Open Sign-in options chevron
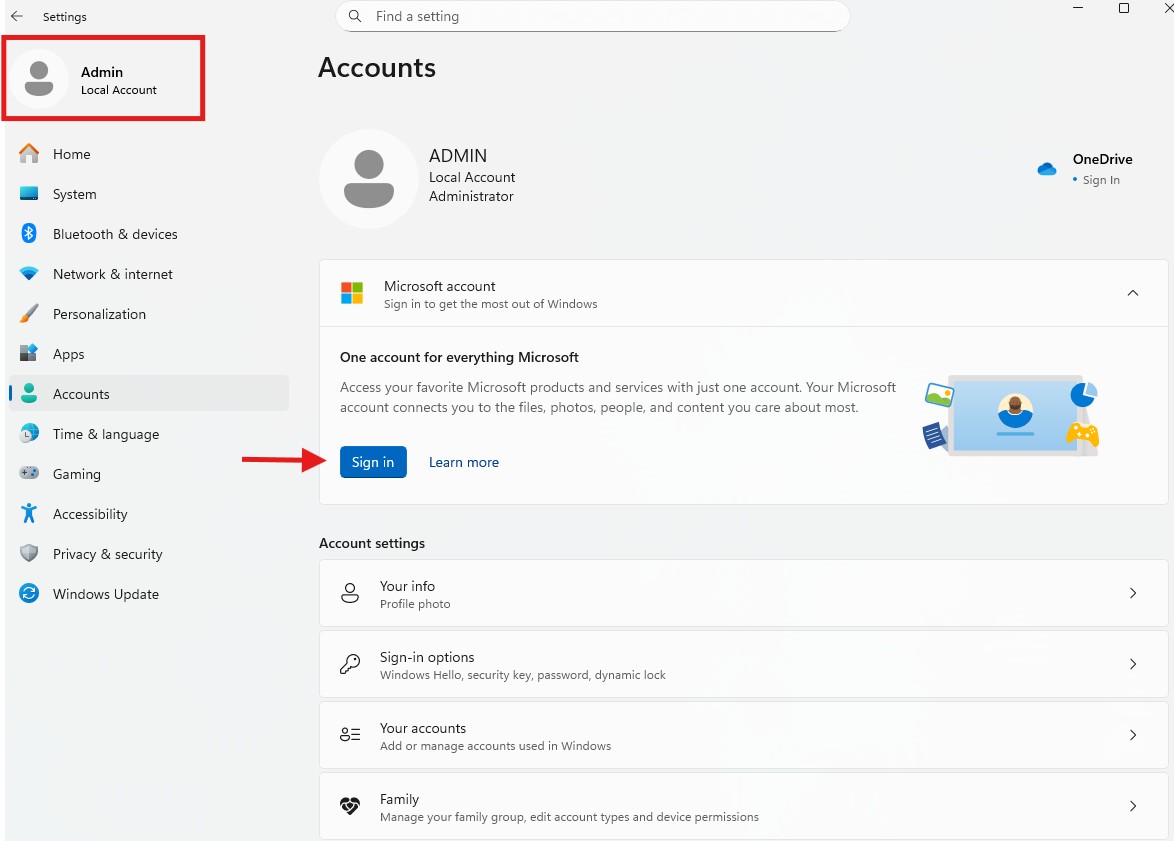 coord(1132,664)
